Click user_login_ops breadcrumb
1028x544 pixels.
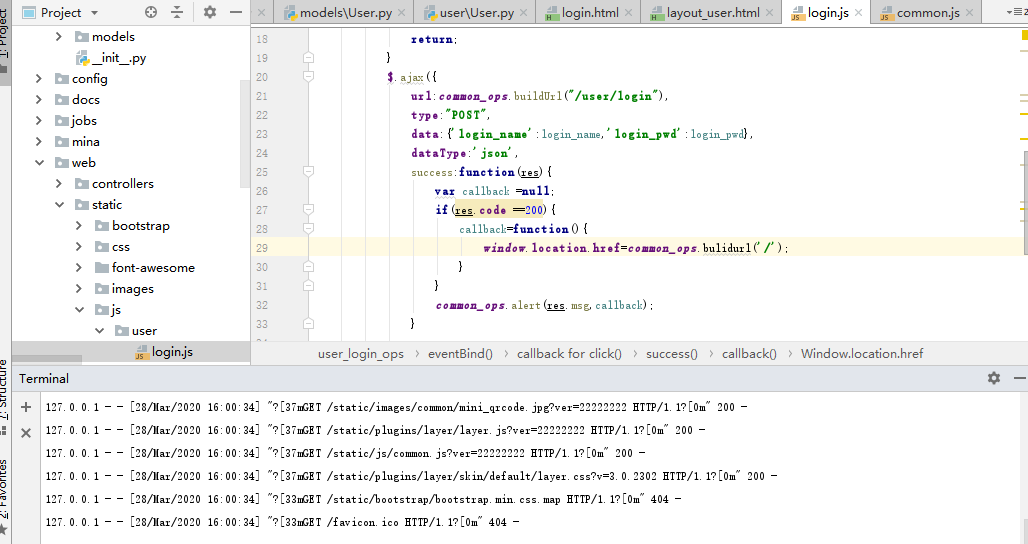[x=361, y=354]
